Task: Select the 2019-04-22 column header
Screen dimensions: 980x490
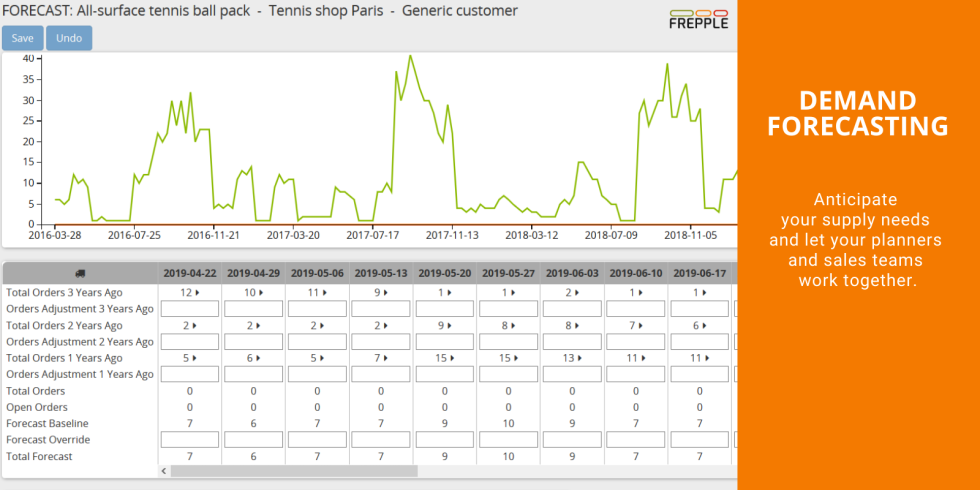Action: tap(190, 273)
